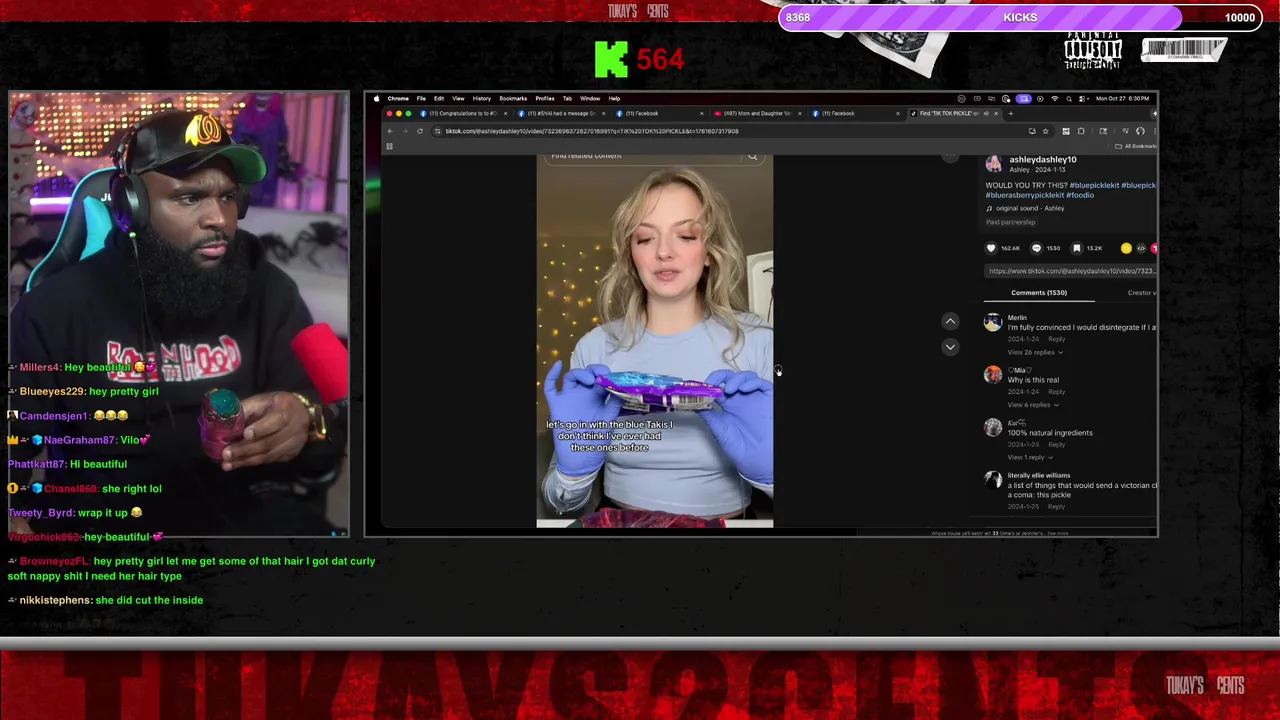Open the Window menu
Image resolution: width=1280 pixels, height=720 pixels.
590,98
